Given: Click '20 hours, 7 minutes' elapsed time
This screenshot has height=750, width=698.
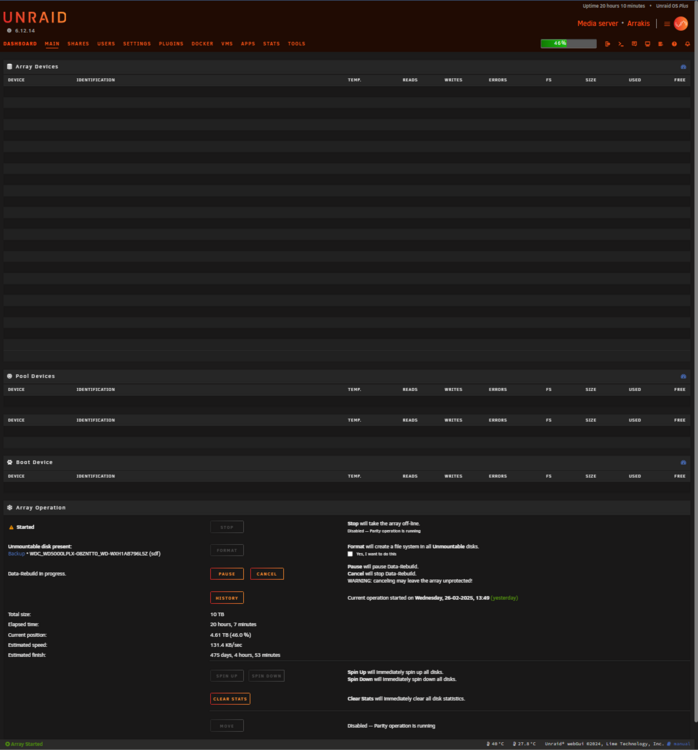Looking at the screenshot, I should [233, 625].
